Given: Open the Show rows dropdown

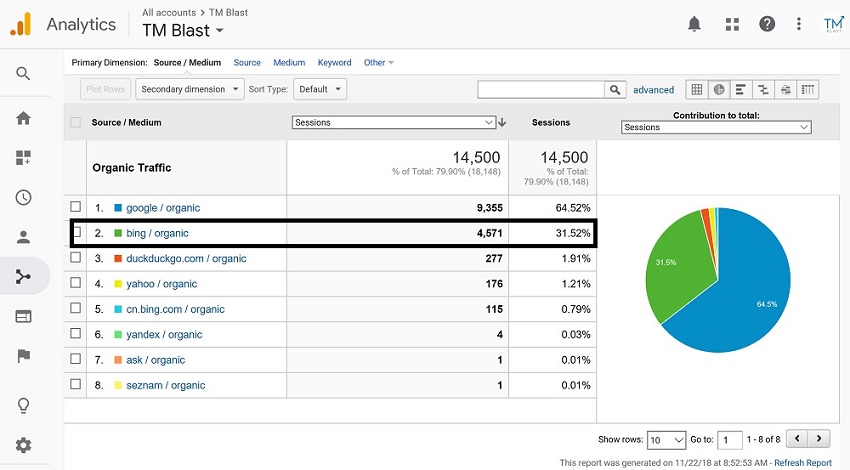Looking at the screenshot, I should (x=667, y=440).
